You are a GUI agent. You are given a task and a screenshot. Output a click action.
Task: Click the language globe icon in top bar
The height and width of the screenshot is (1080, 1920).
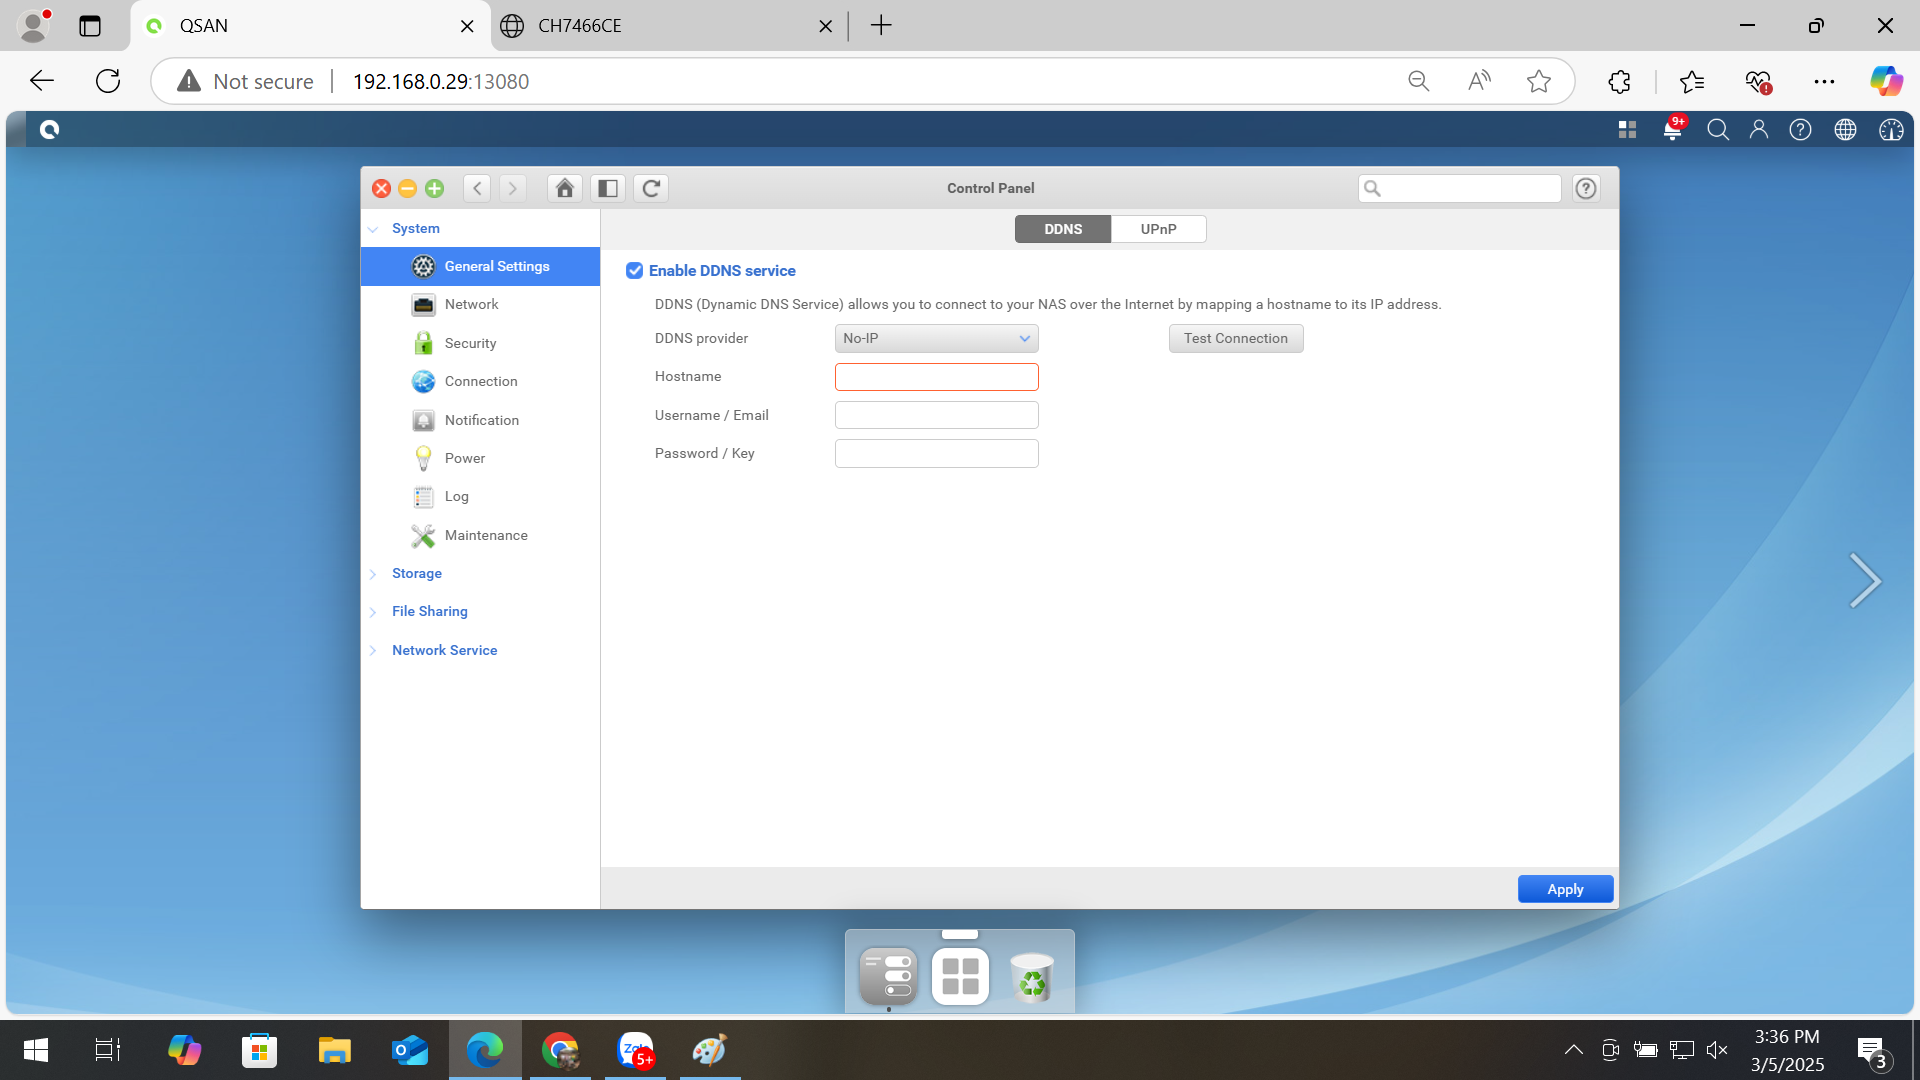point(1845,129)
